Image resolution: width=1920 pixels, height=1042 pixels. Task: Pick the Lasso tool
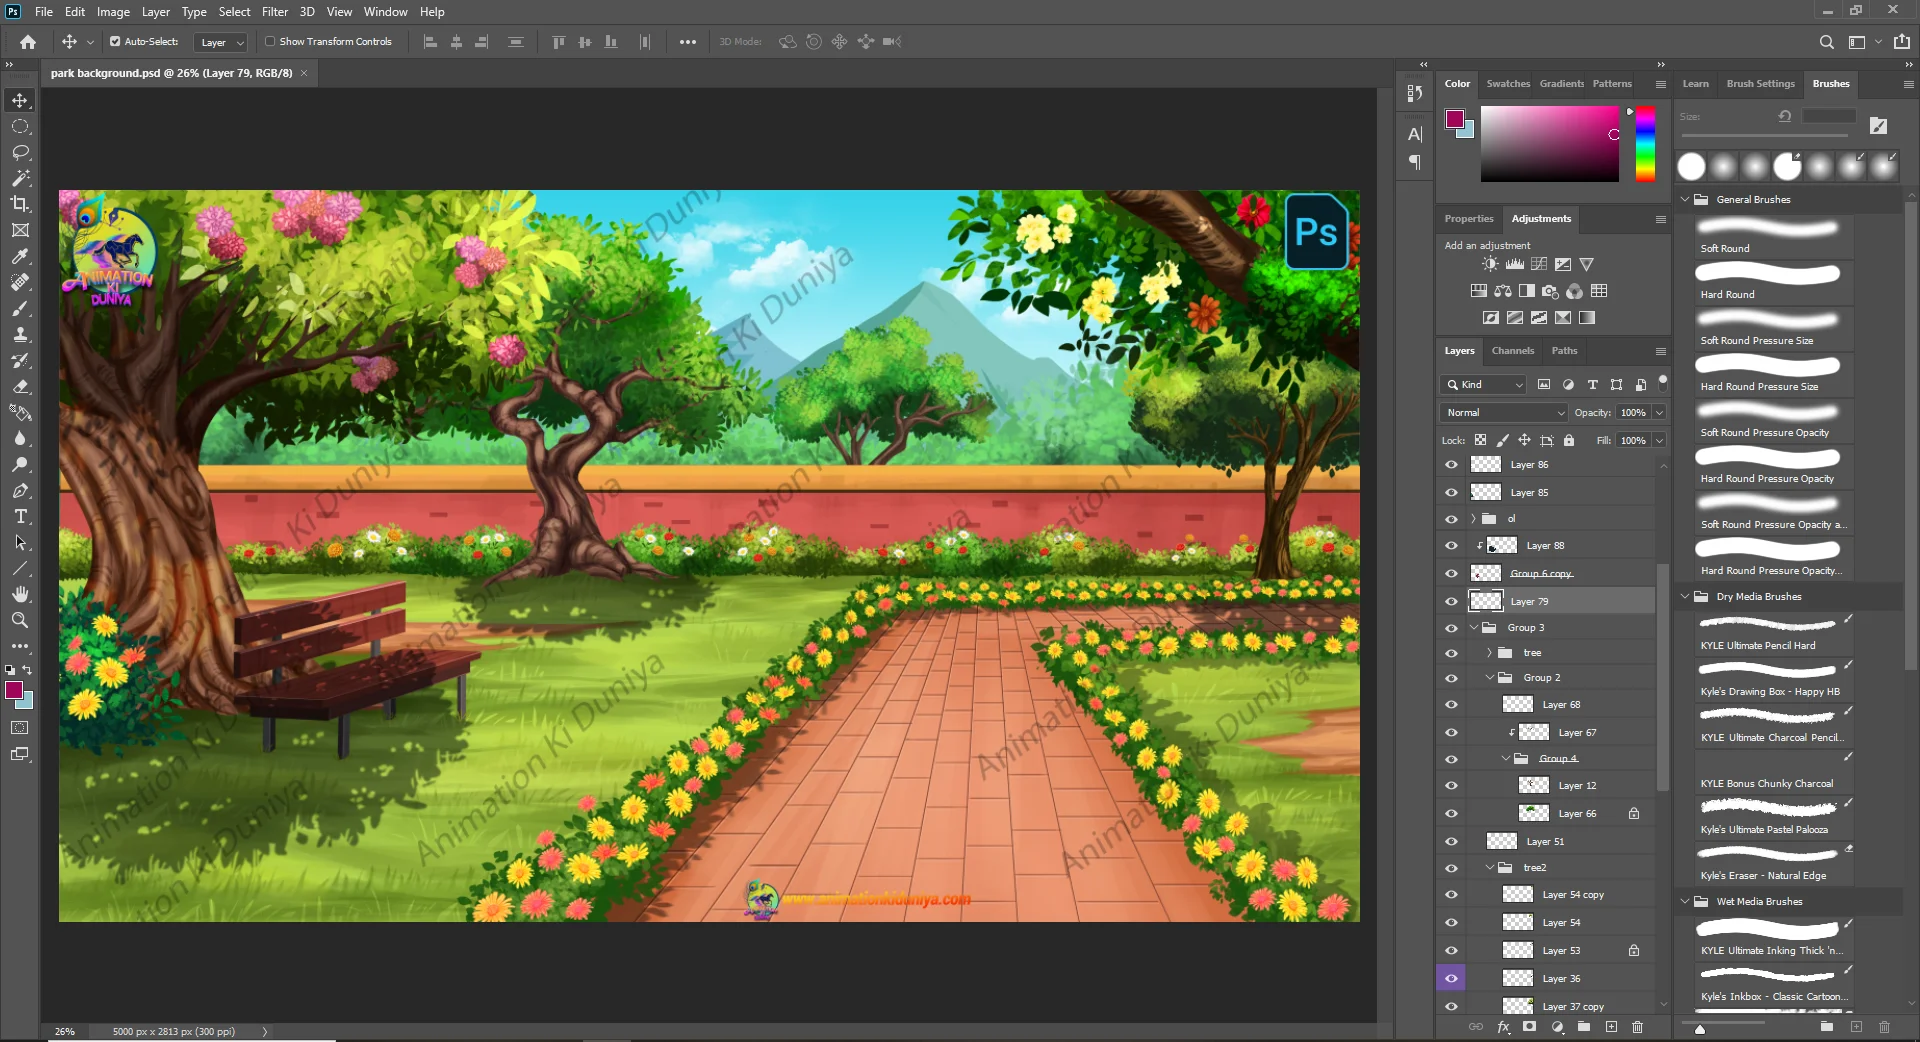[20, 152]
